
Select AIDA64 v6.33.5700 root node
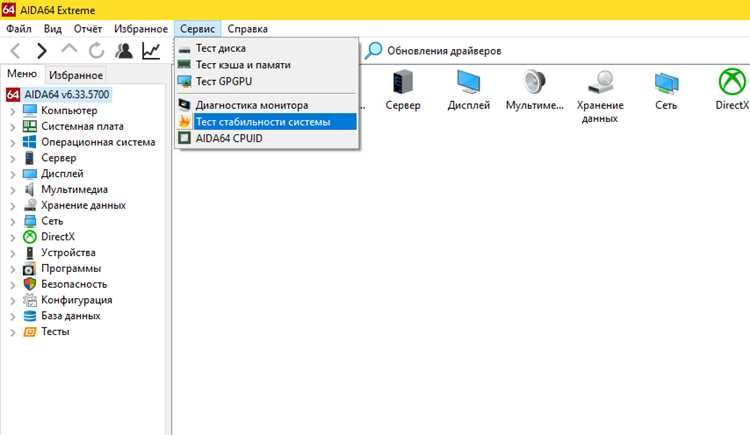pos(67,94)
